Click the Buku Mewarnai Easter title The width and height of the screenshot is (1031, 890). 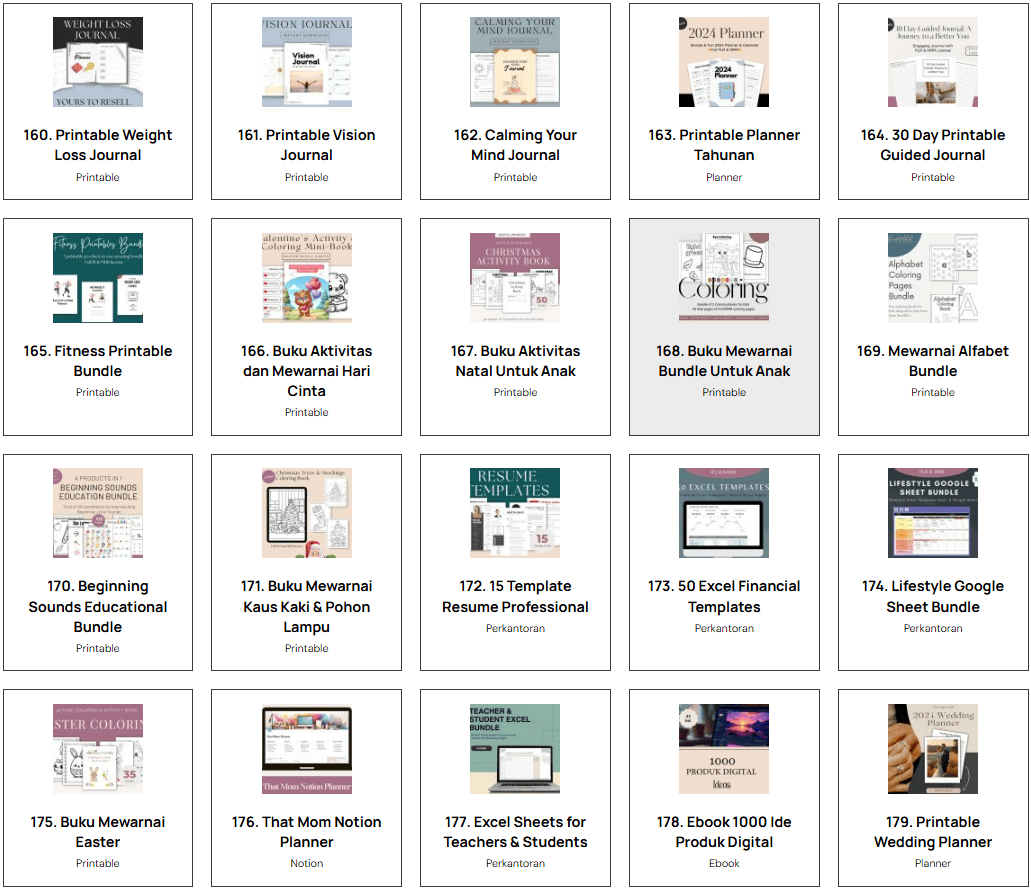pyautogui.click(x=98, y=832)
